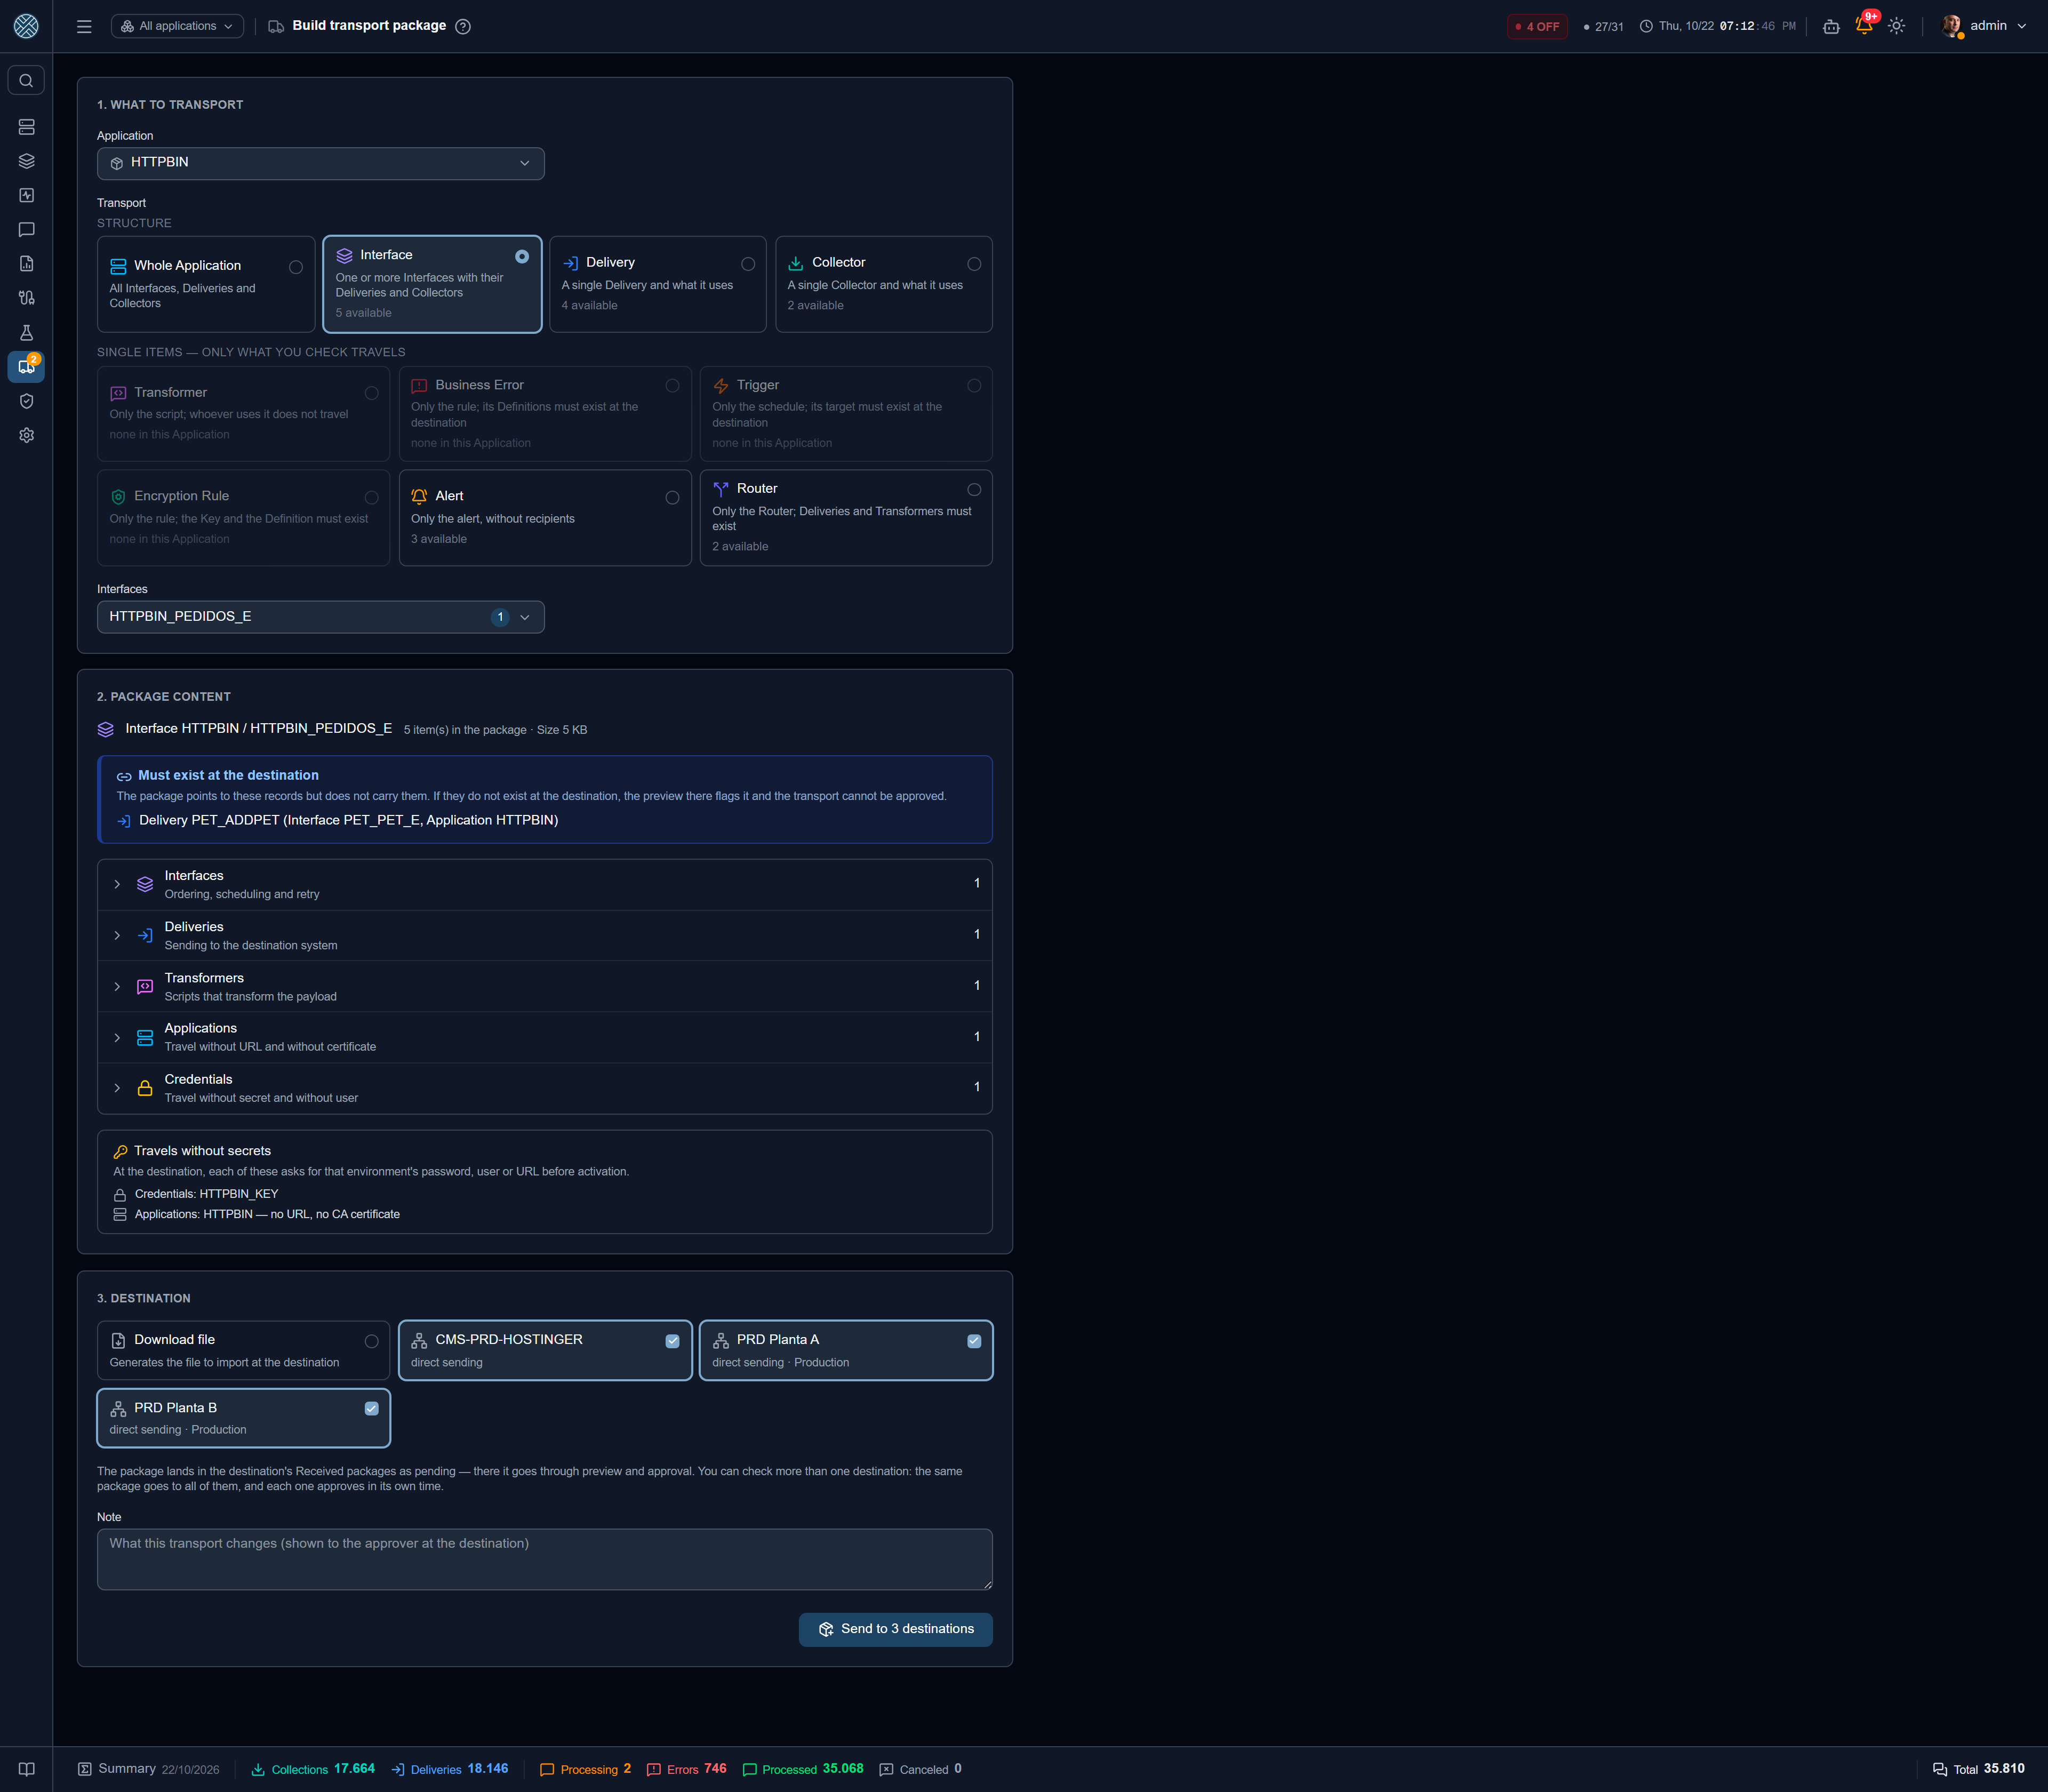Open the activity monitor icon in sidebar
The width and height of the screenshot is (2048, 1792).
point(26,195)
